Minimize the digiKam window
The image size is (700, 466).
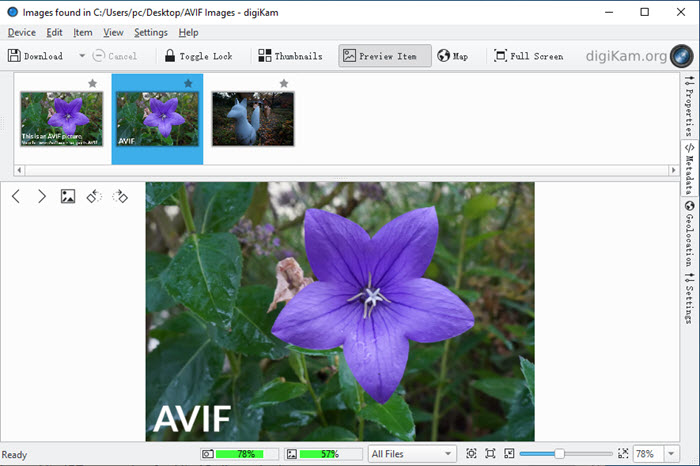click(x=609, y=12)
